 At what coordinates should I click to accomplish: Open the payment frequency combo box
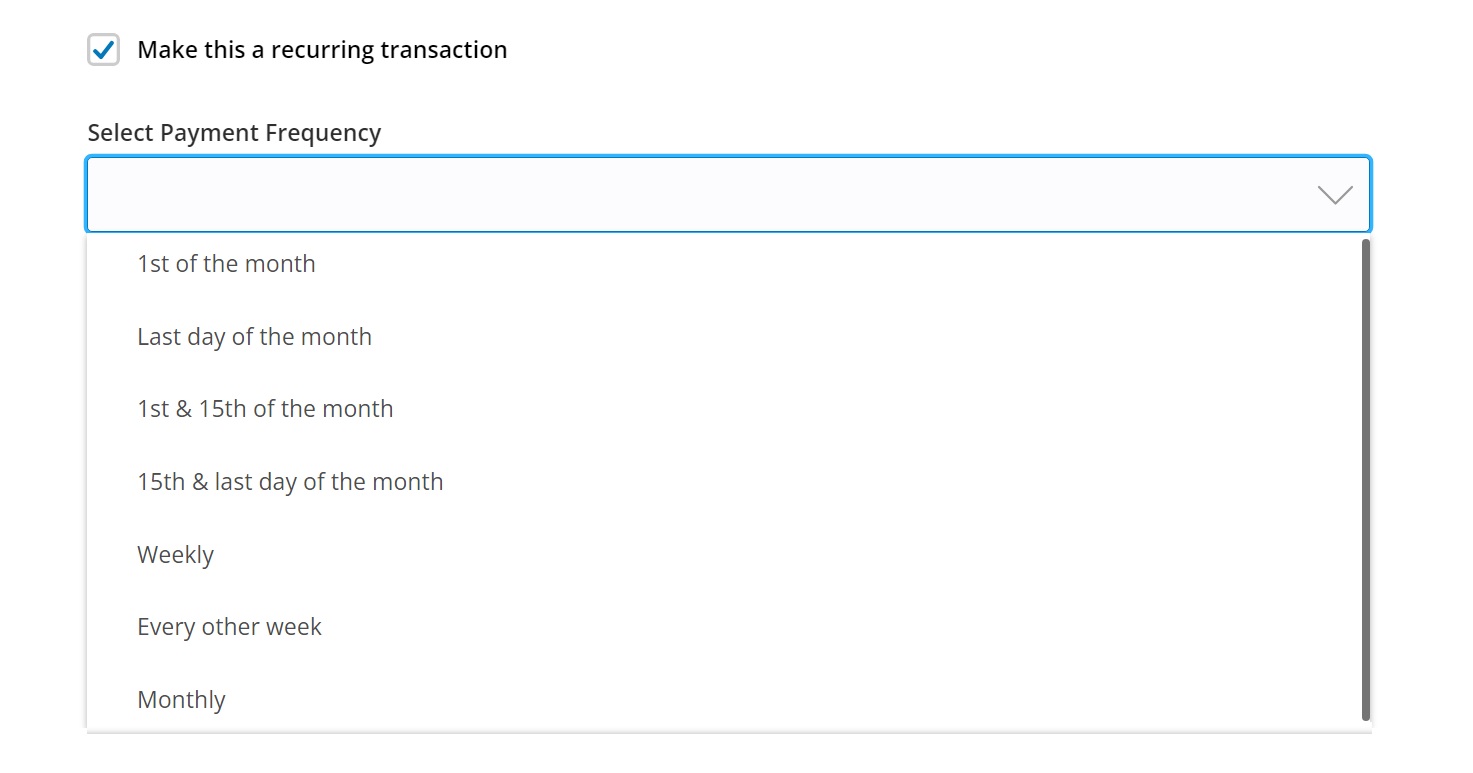(x=700, y=194)
